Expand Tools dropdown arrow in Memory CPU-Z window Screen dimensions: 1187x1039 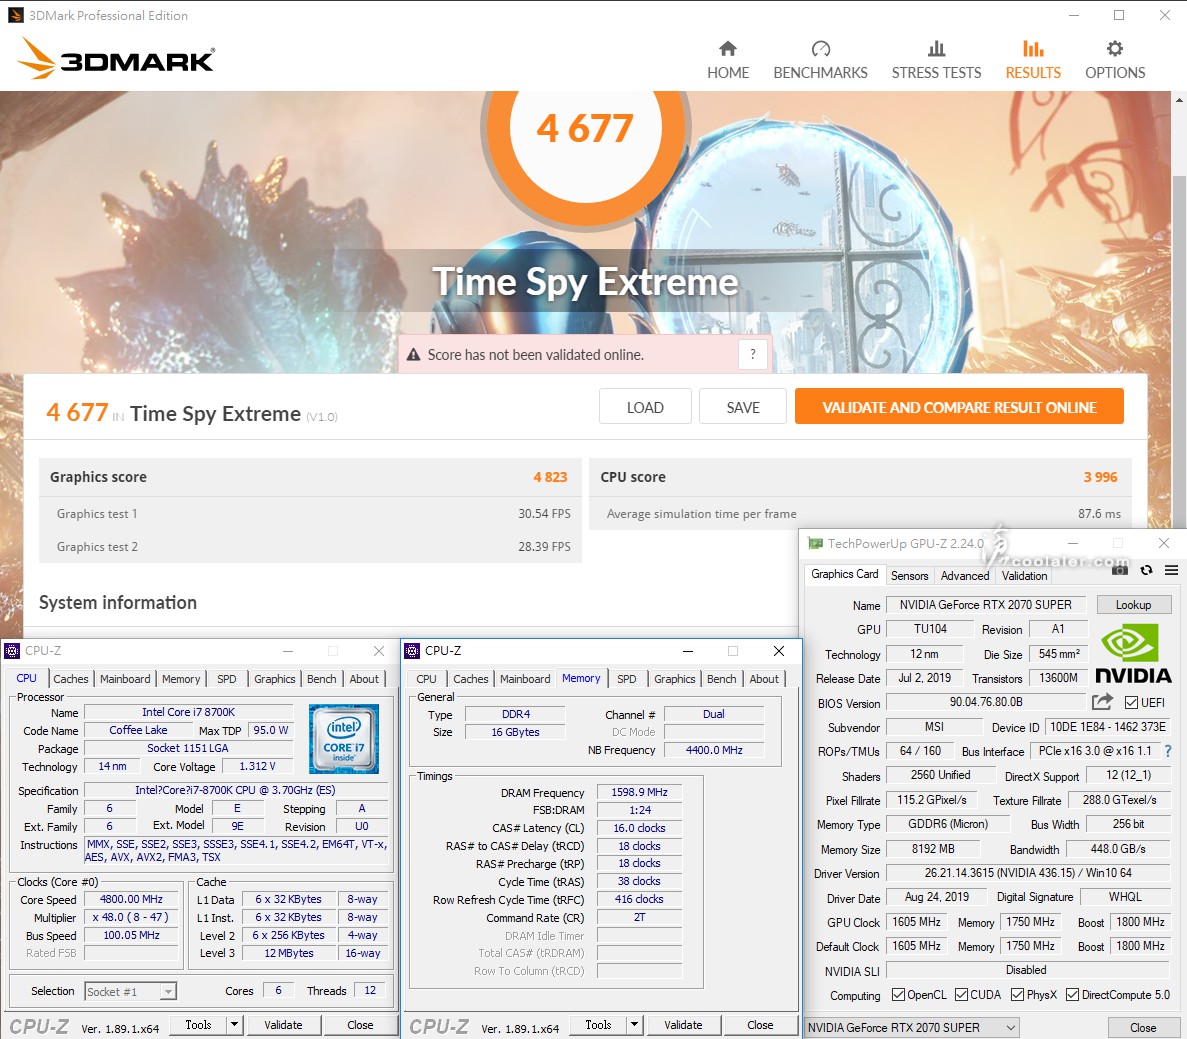click(x=634, y=1025)
